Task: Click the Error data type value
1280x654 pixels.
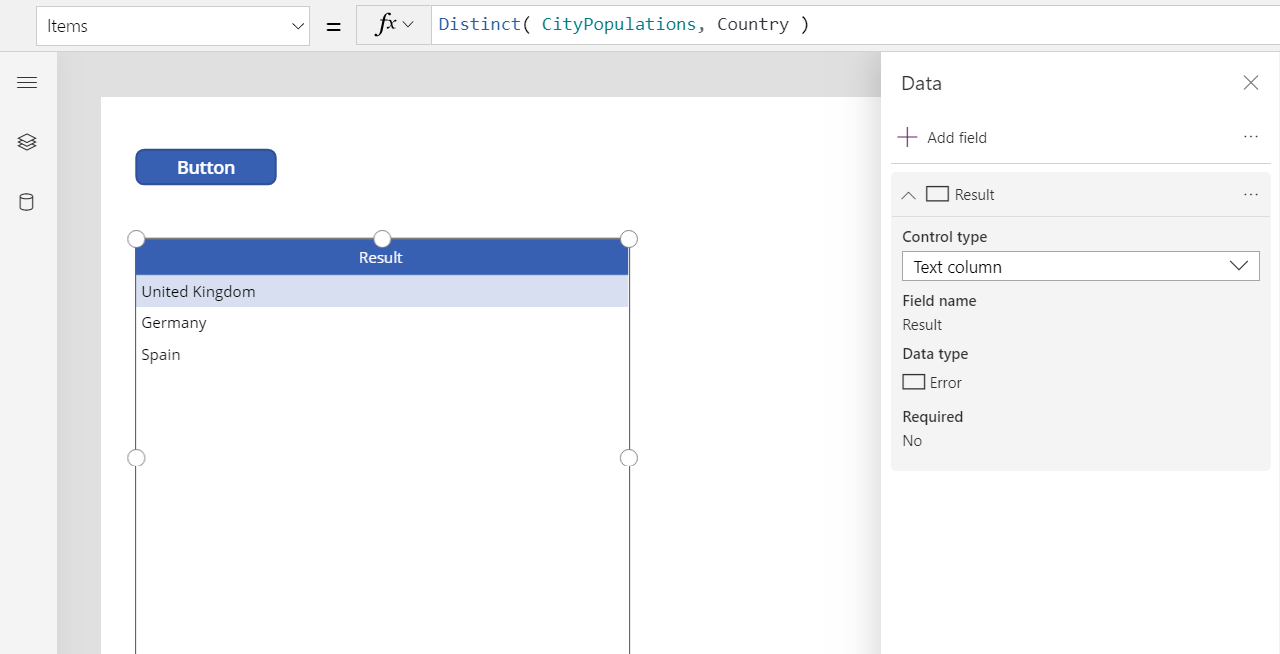Action: [946, 383]
